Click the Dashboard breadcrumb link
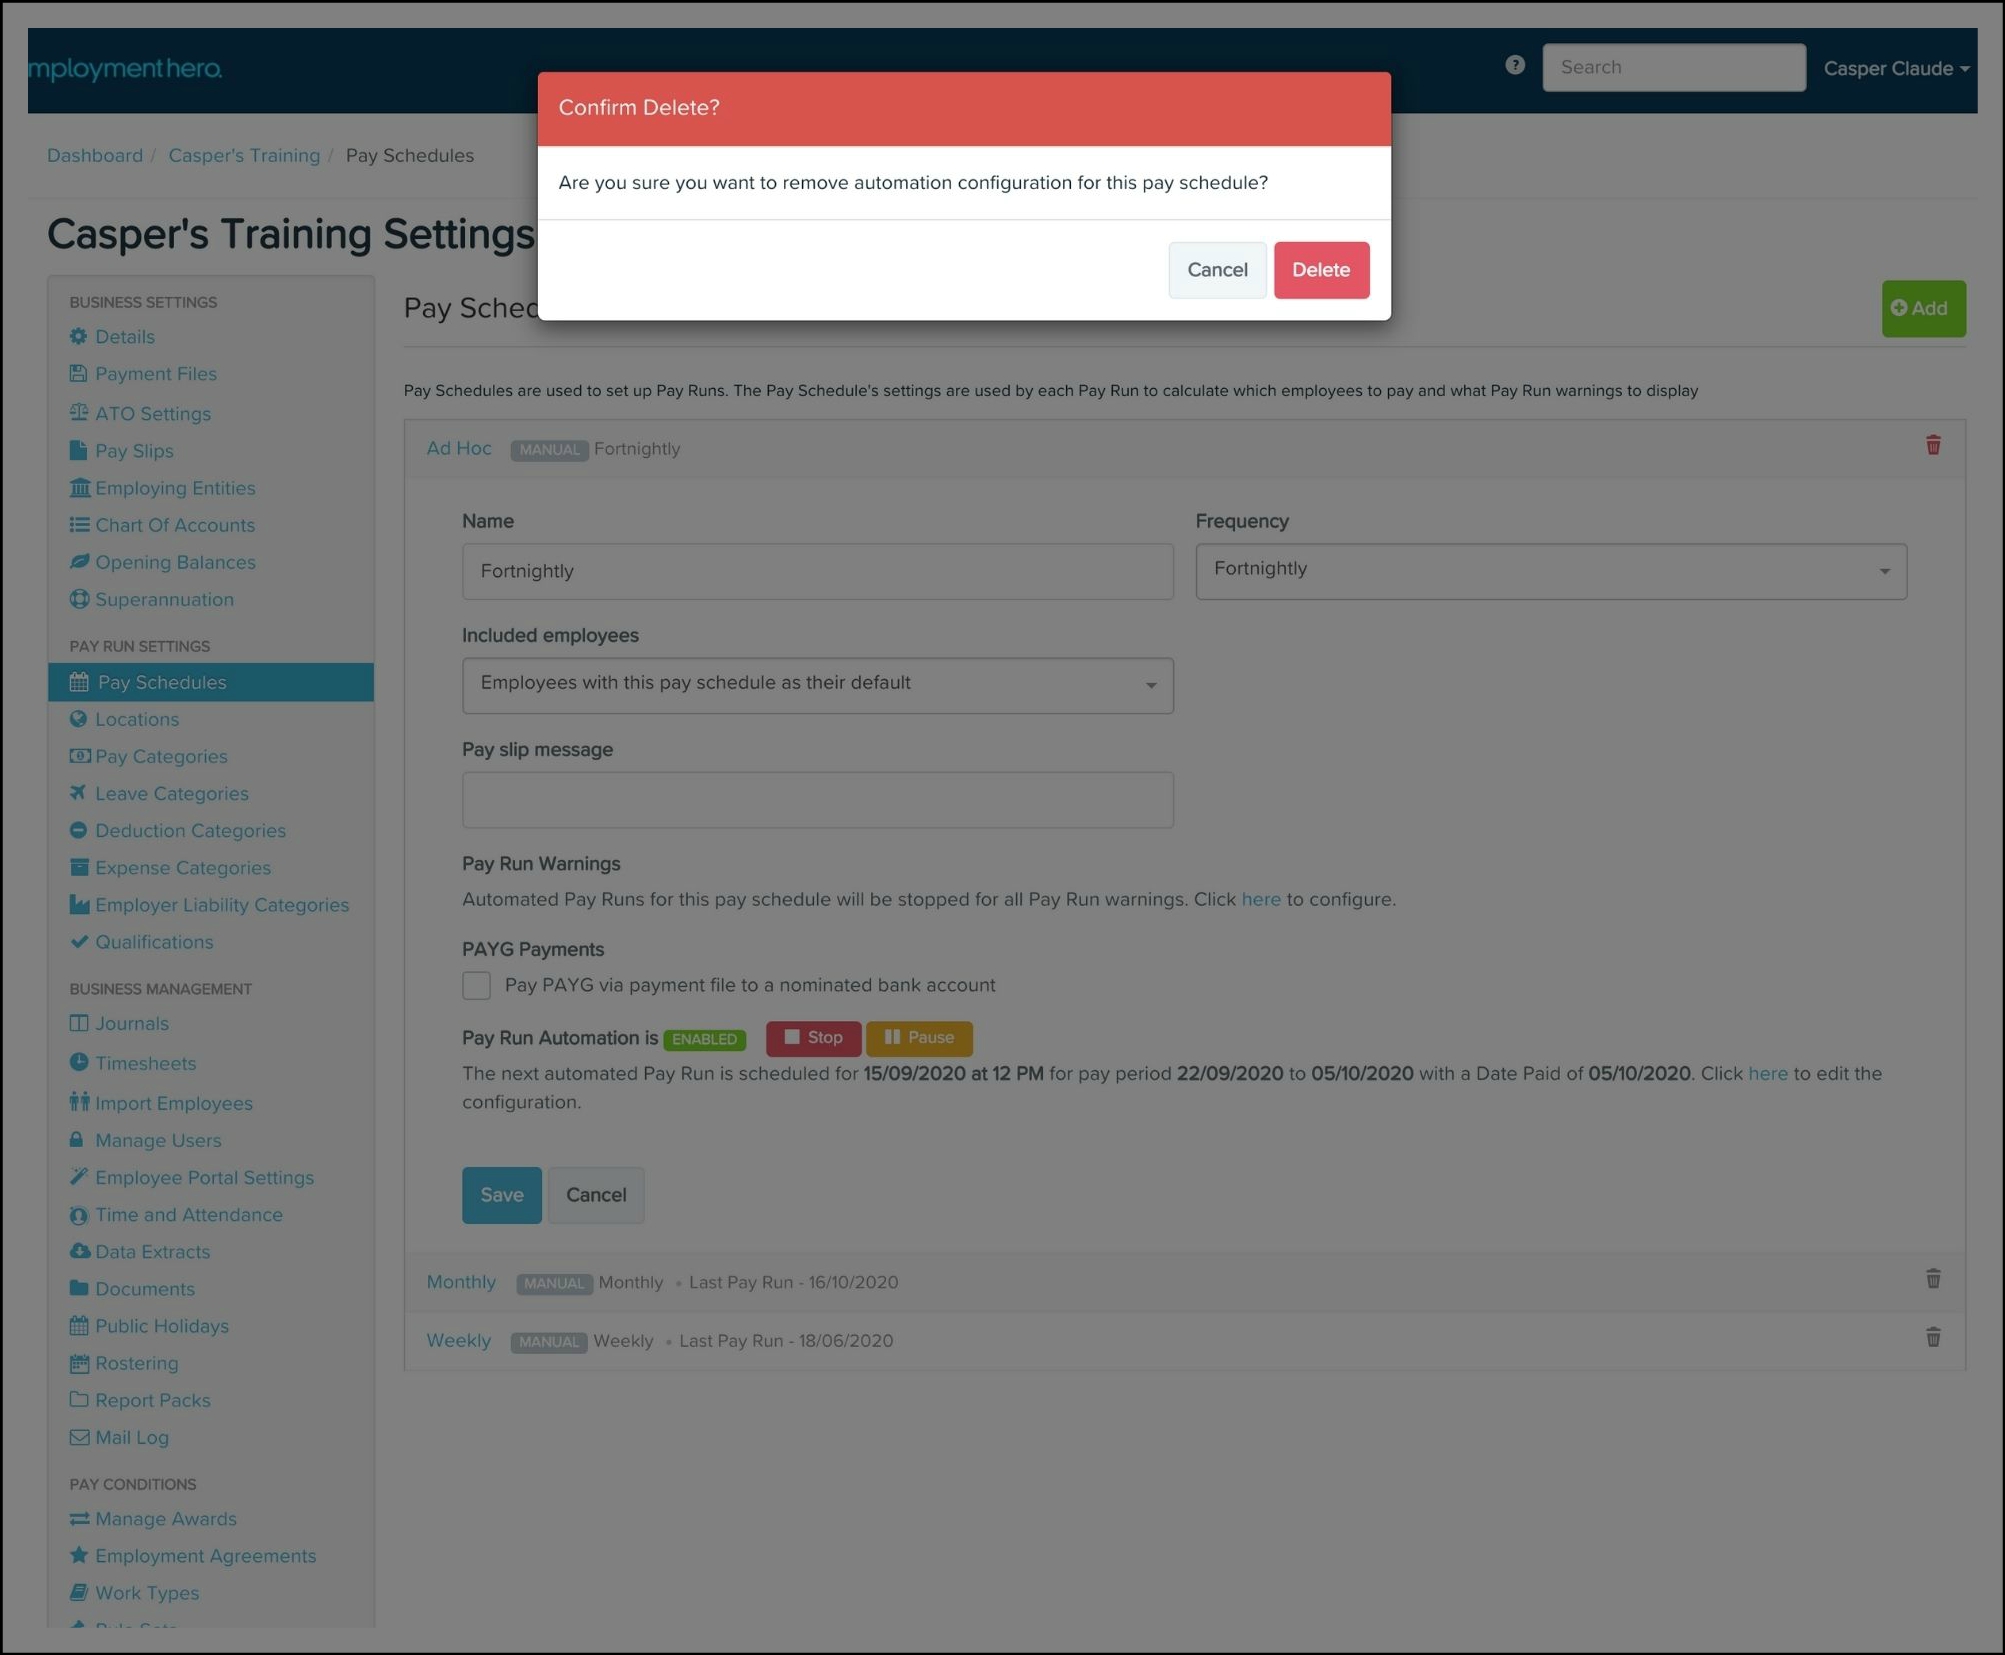Viewport: 2005px width, 1655px height. tap(95, 155)
